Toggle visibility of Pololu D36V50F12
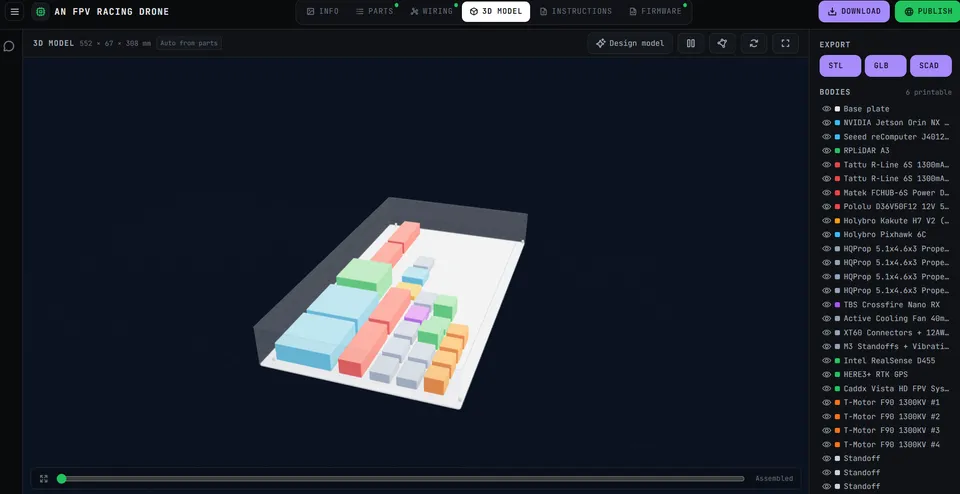 coord(827,206)
